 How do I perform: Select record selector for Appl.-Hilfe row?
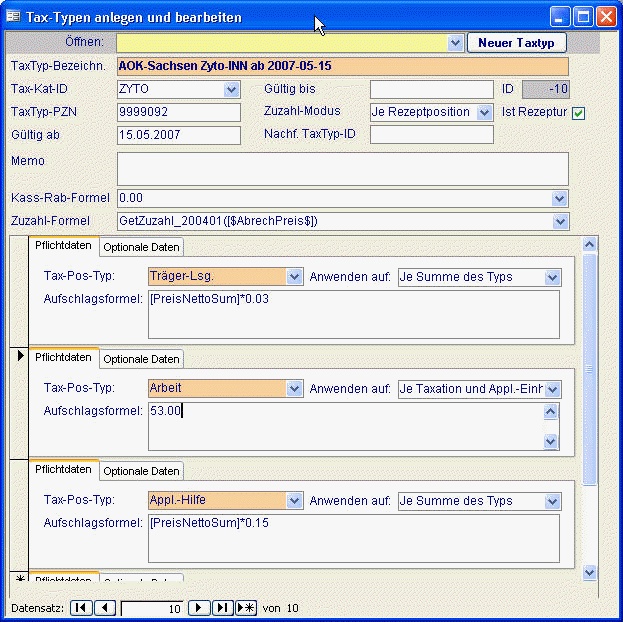19,515
